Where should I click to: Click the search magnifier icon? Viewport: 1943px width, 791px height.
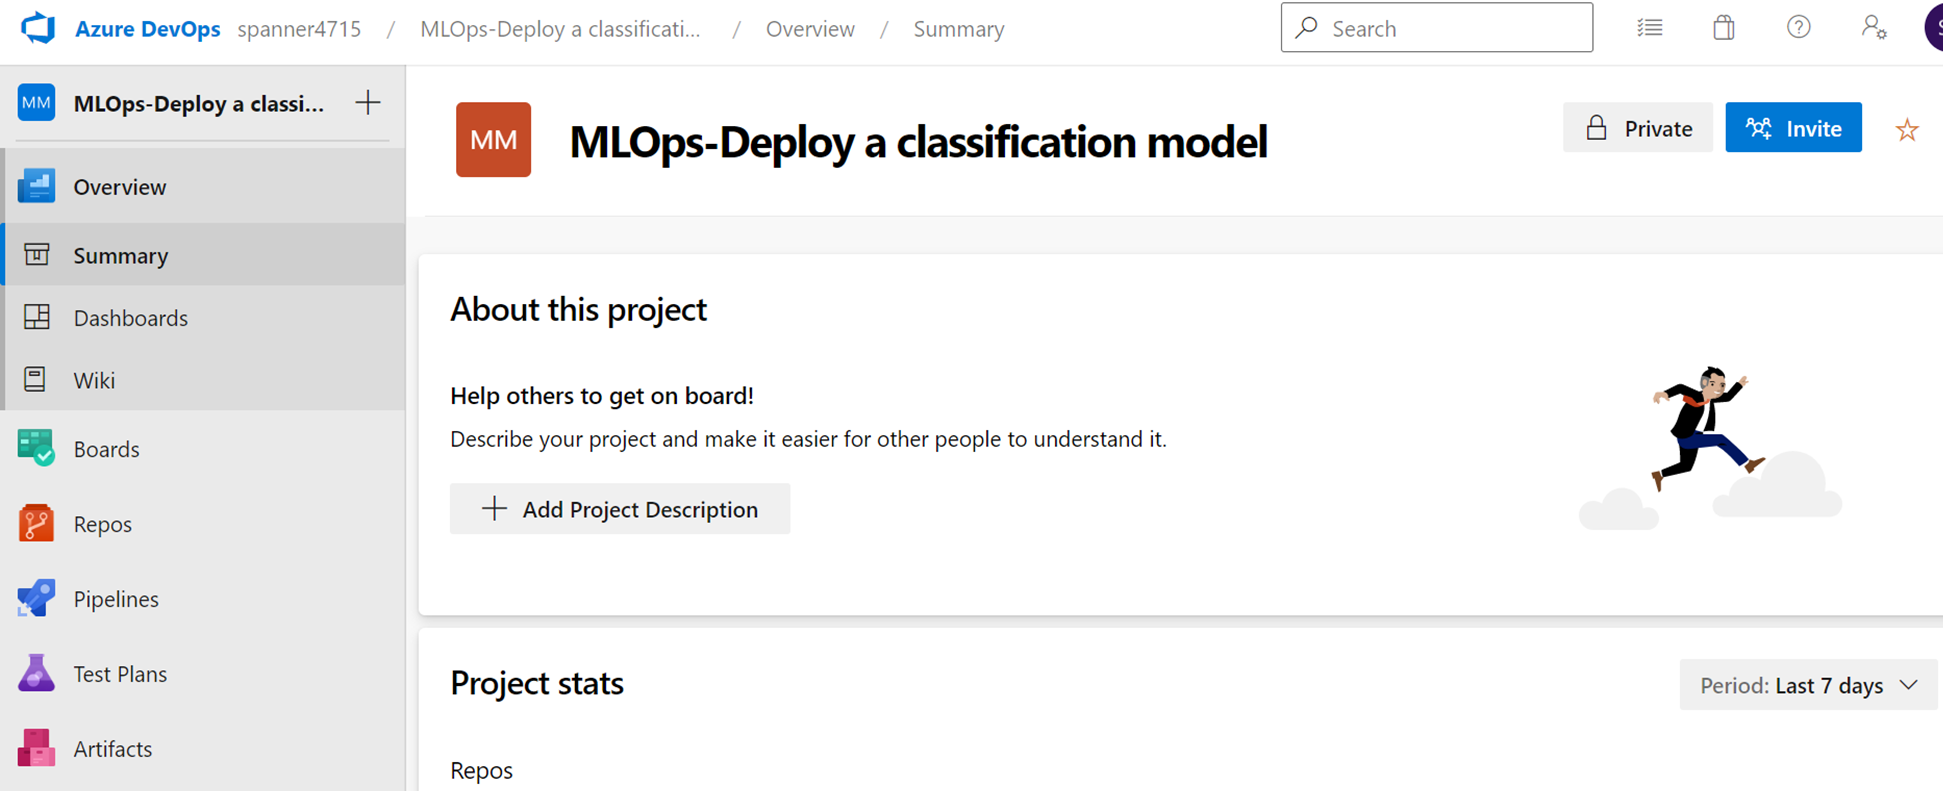(1306, 28)
